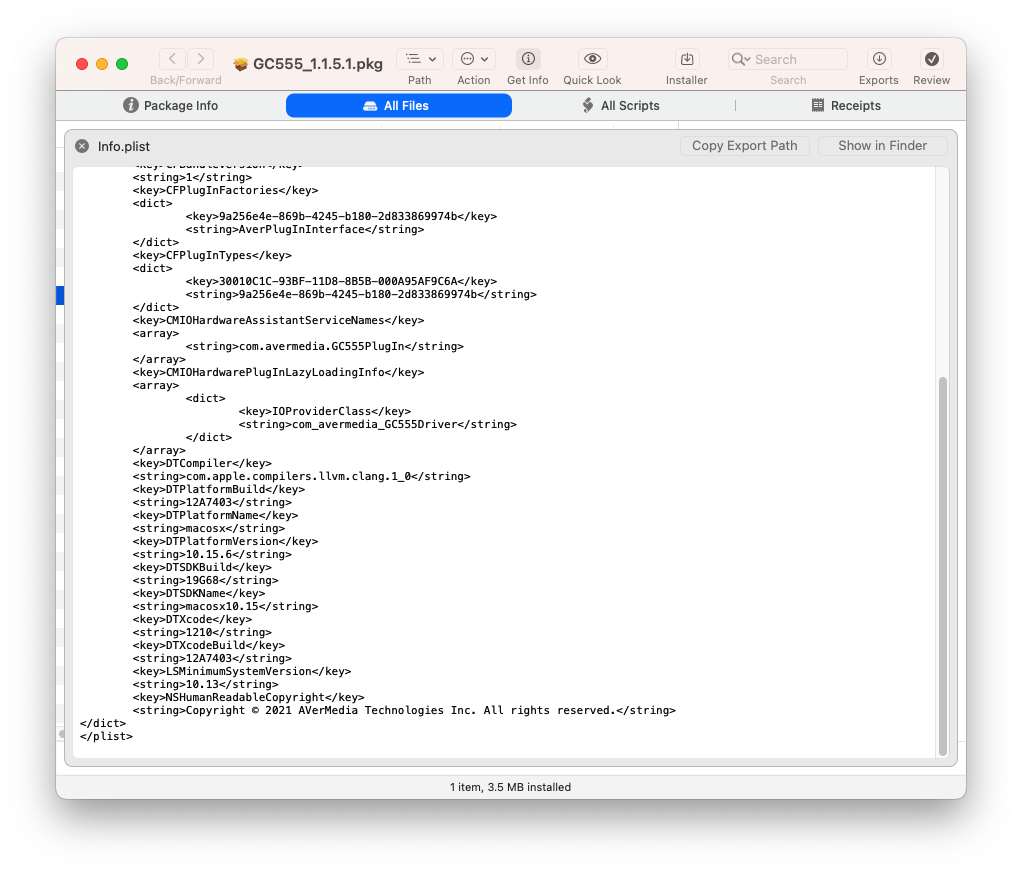The image size is (1022, 873).
Task: Click the Review checkmark icon
Action: (931, 59)
